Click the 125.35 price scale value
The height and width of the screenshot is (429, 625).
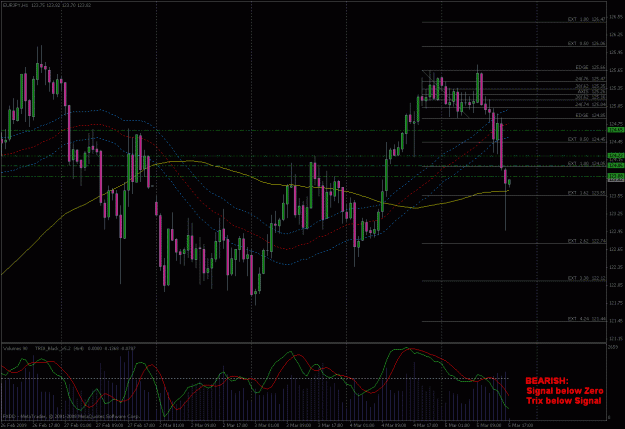click(x=616, y=88)
